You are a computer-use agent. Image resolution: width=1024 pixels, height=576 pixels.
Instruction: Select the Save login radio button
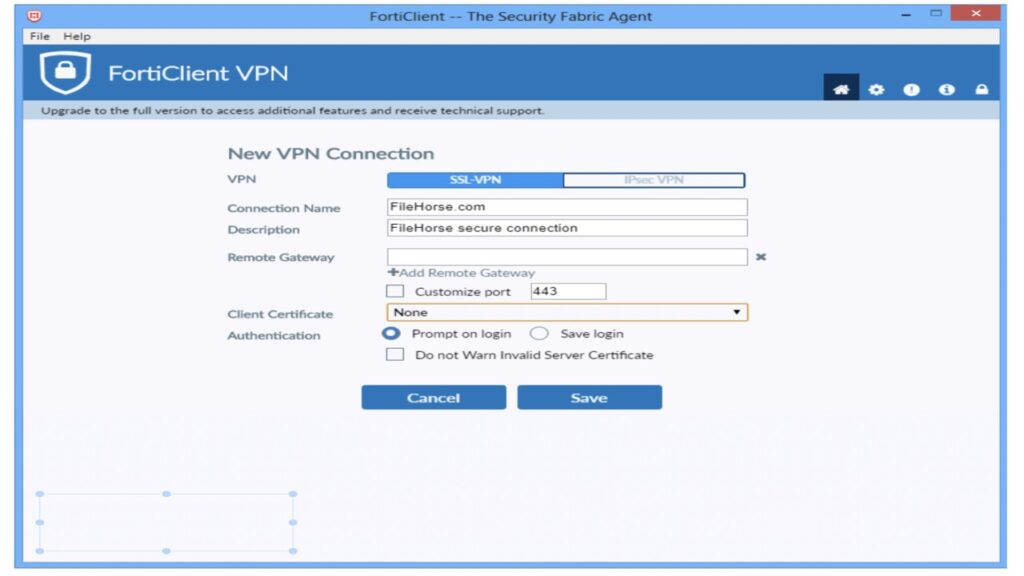pyautogui.click(x=539, y=334)
